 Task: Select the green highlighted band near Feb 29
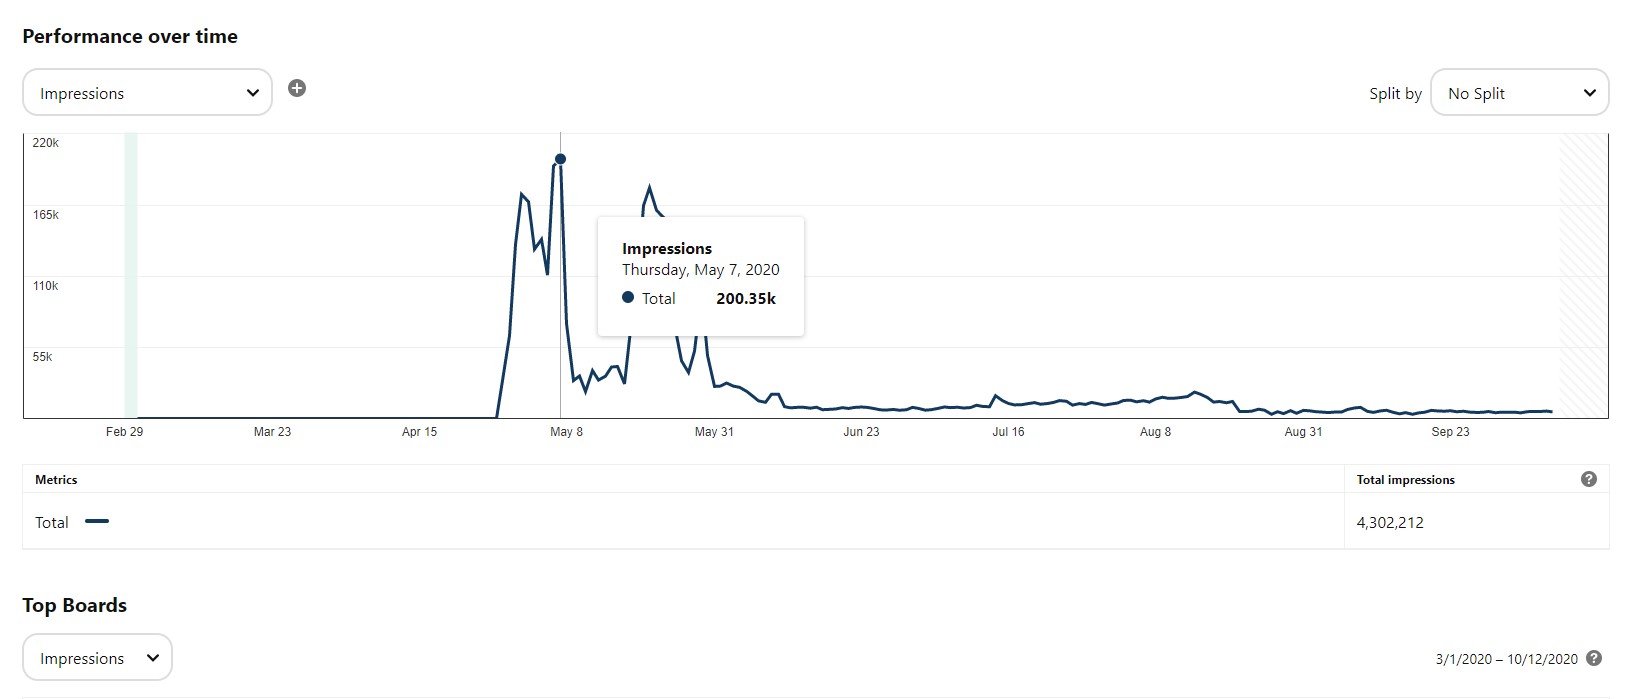click(x=131, y=275)
